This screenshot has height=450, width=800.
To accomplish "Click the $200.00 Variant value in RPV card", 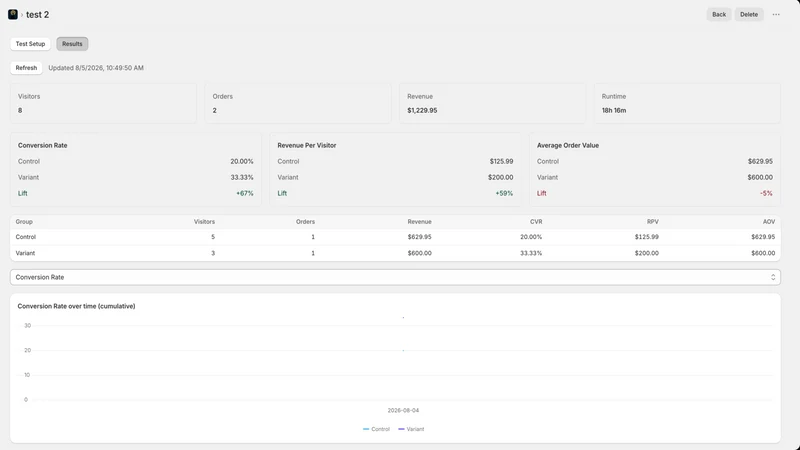I will (x=501, y=178).
